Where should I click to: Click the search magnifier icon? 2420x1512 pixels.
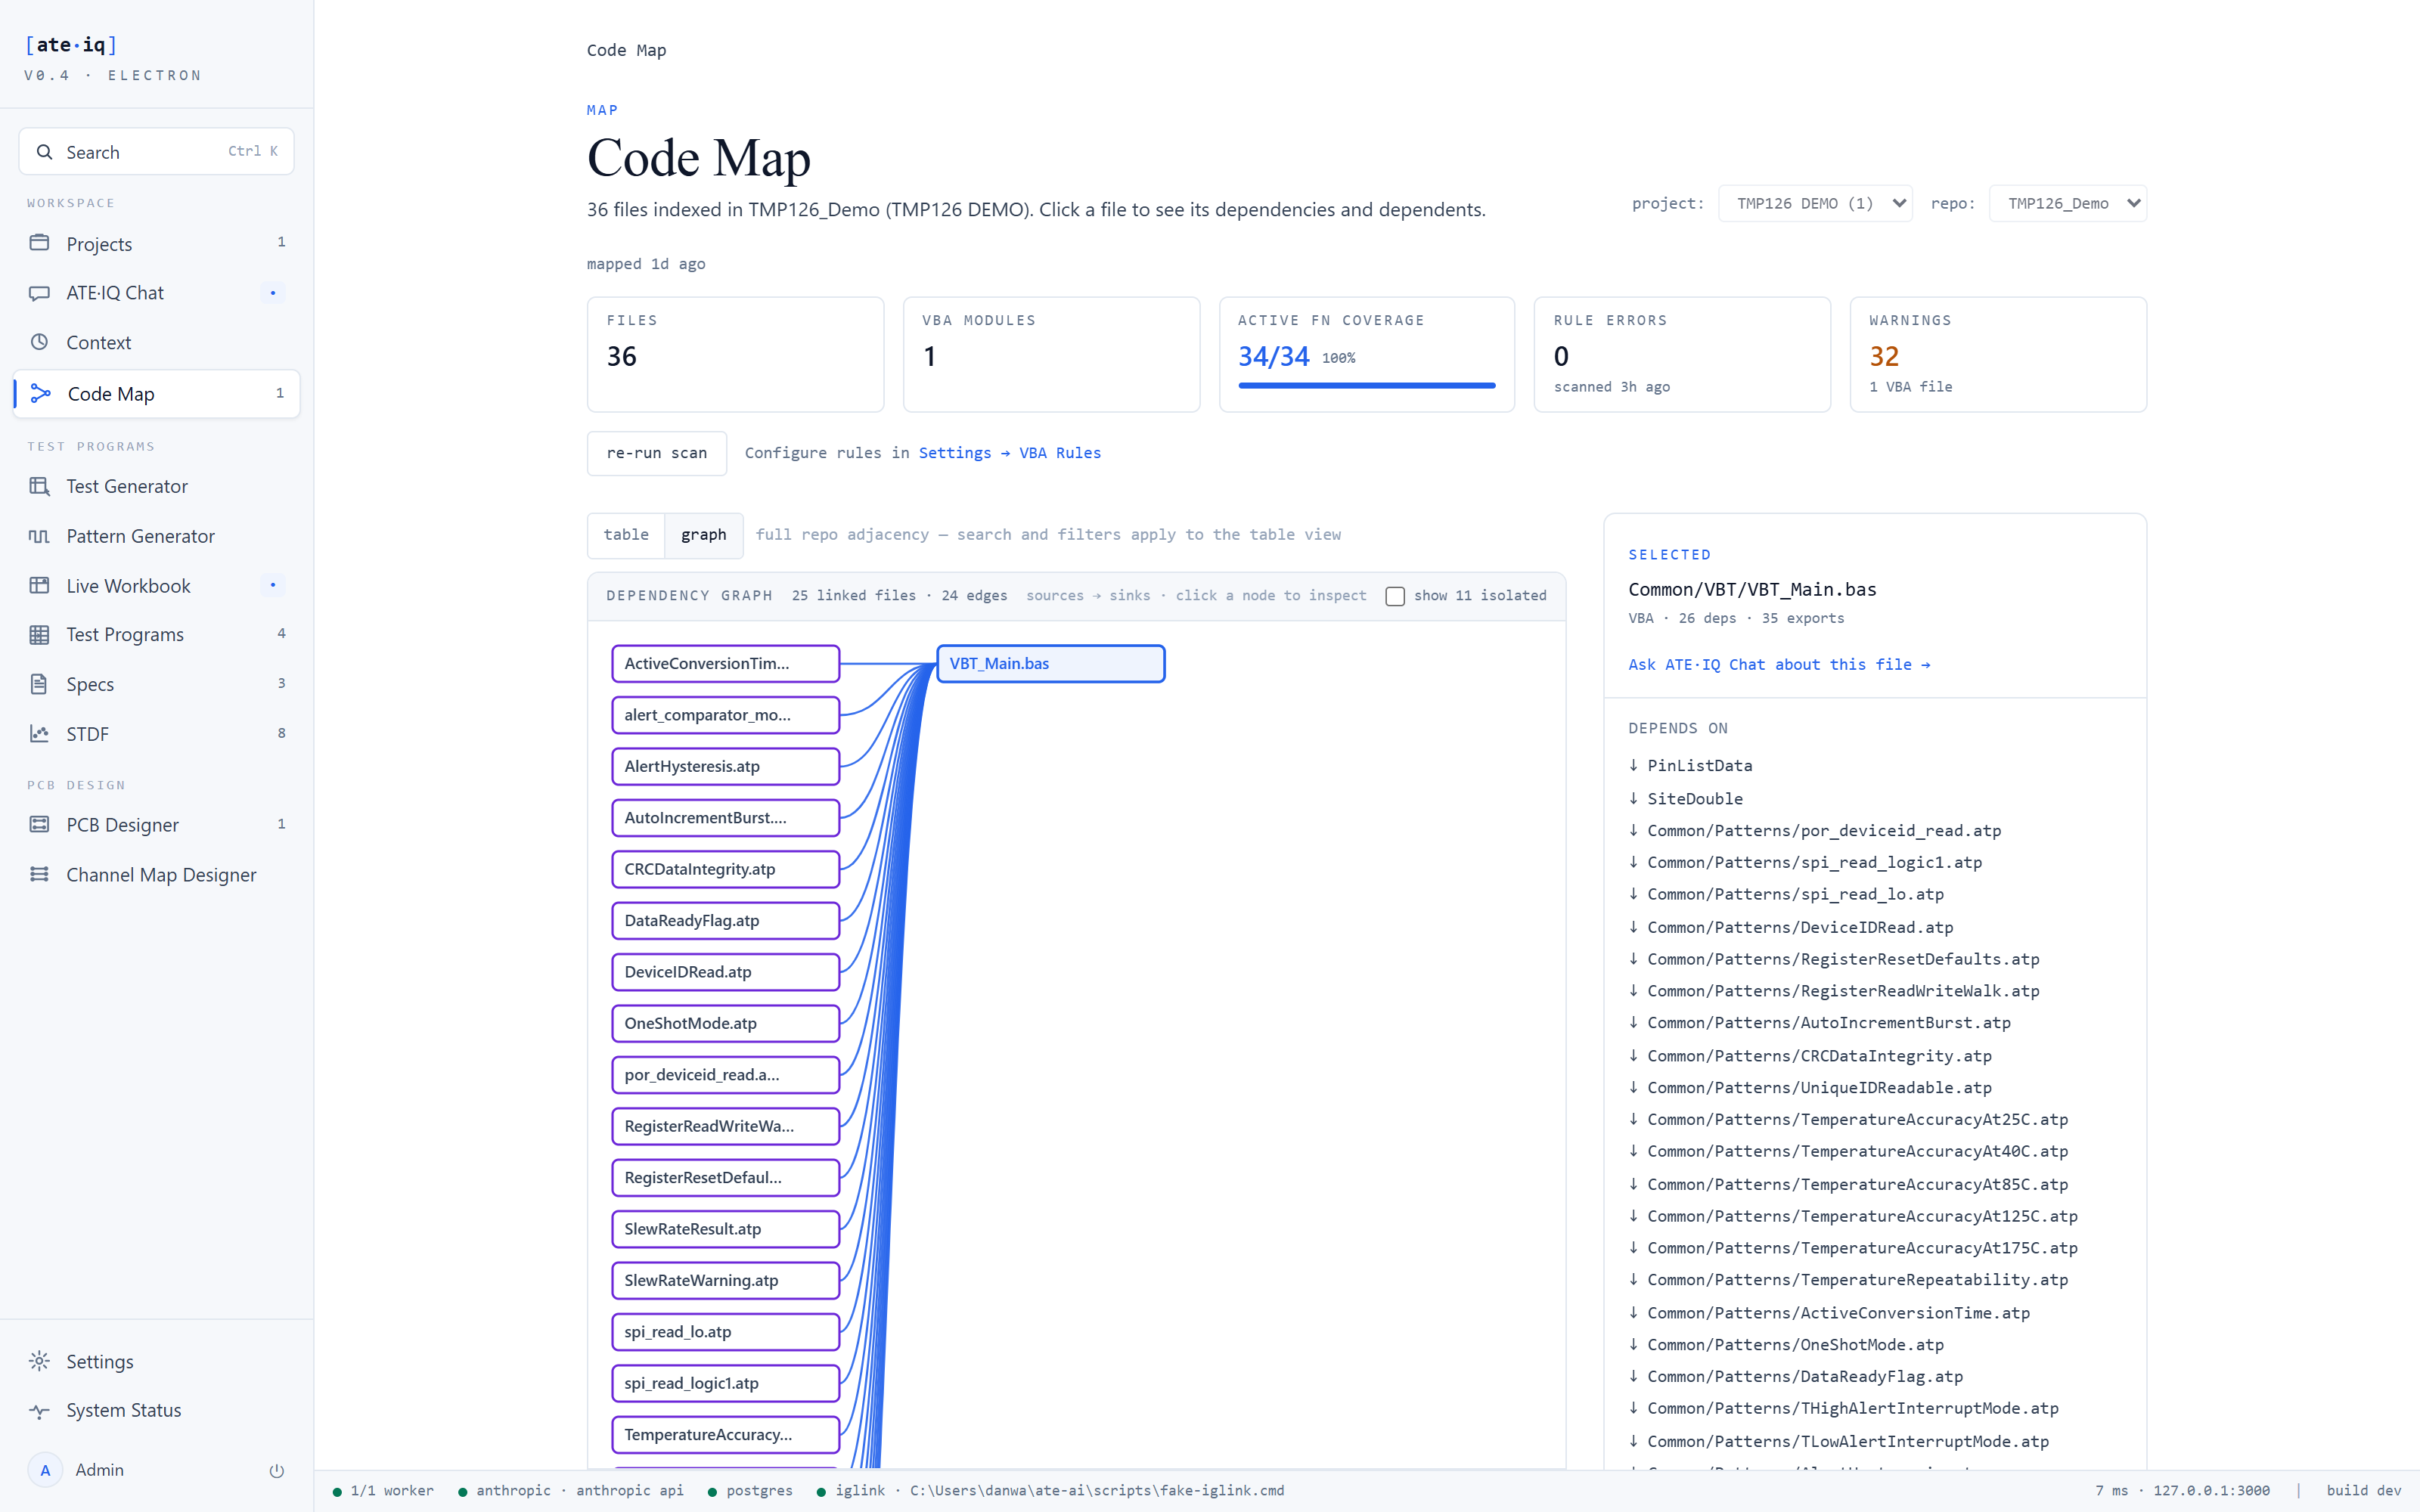pos(44,152)
